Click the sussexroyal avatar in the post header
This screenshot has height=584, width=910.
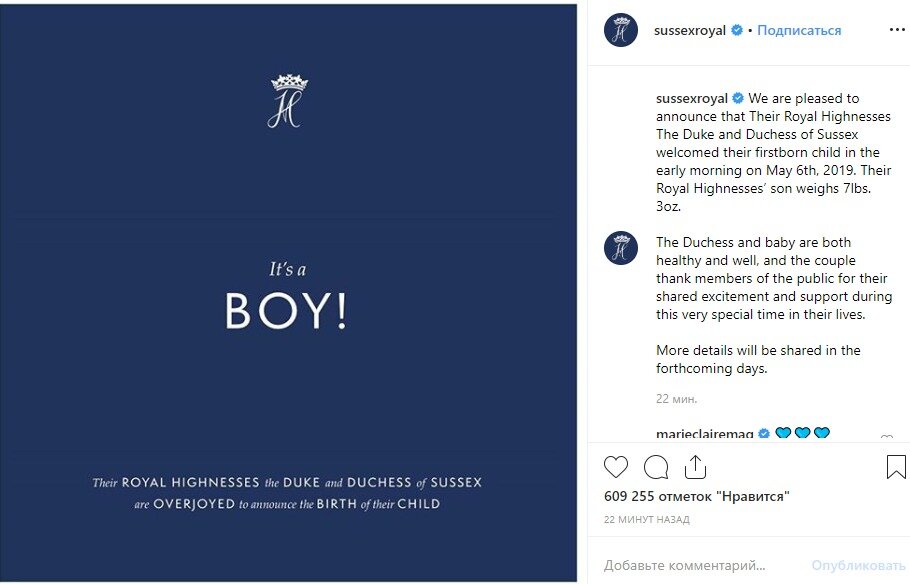(x=621, y=30)
